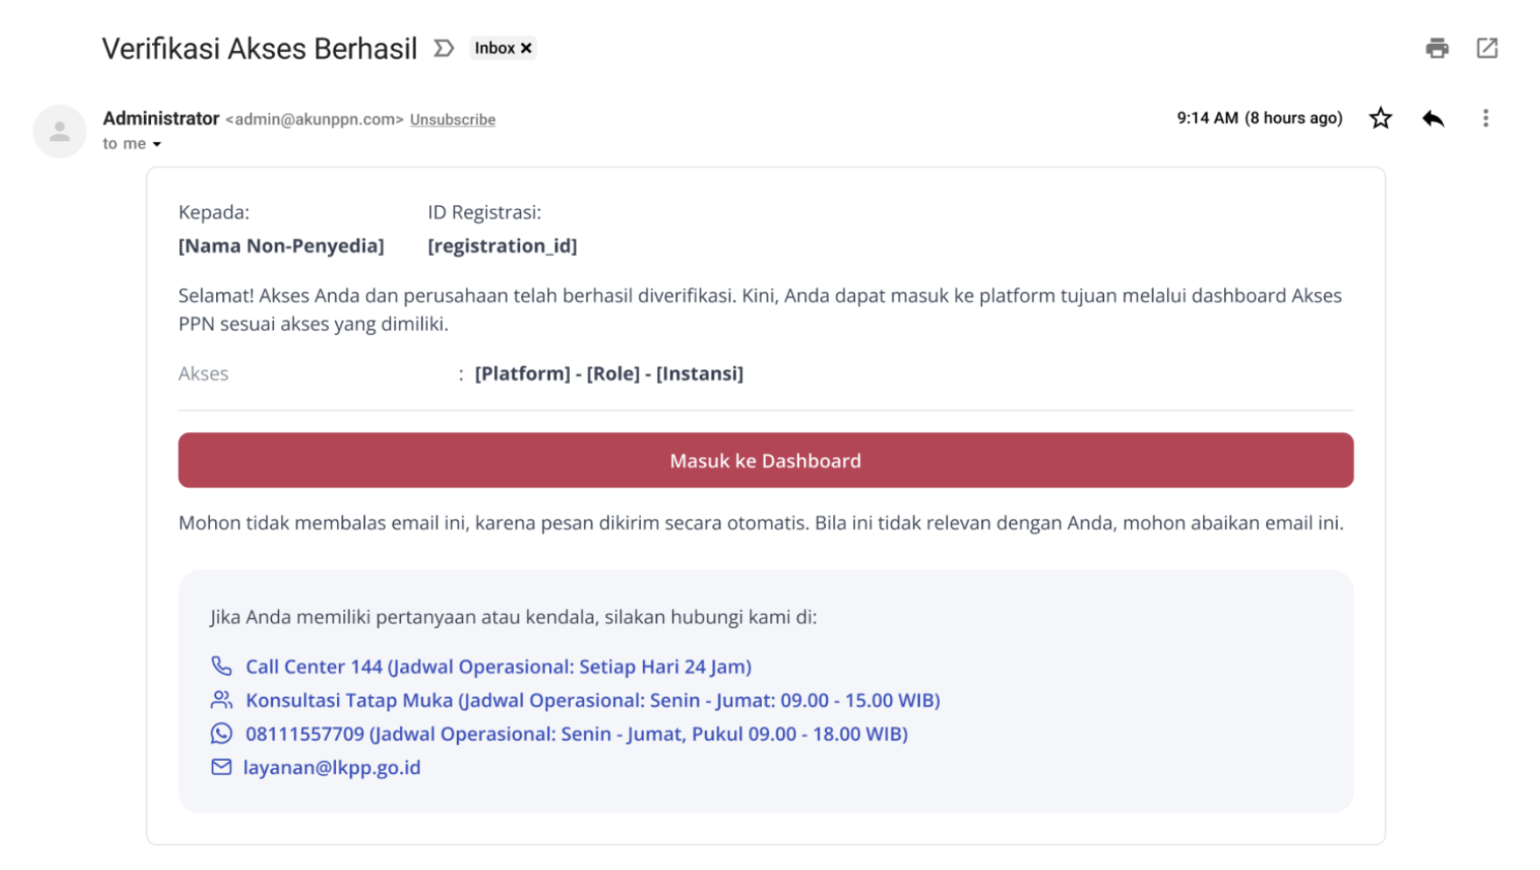Open the email in a new window

pyautogui.click(x=1487, y=48)
